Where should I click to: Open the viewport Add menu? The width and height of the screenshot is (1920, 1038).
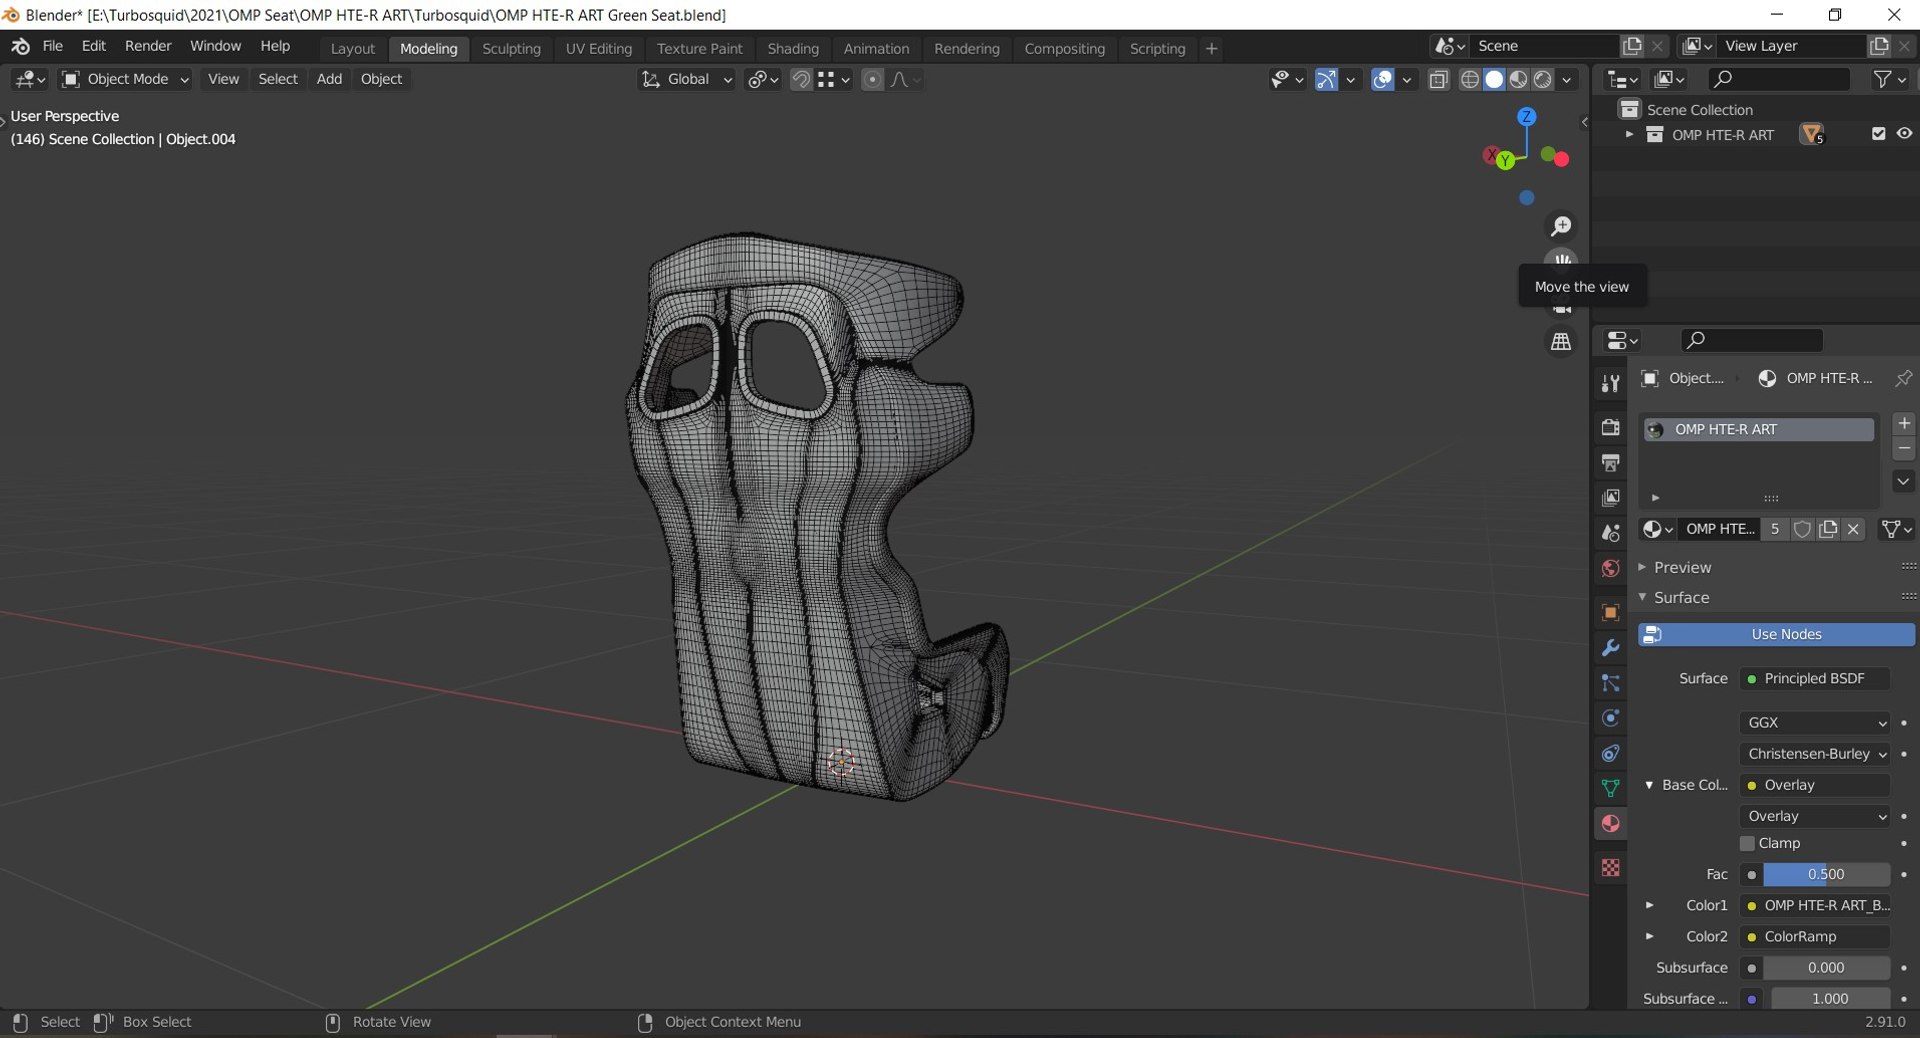coord(329,79)
